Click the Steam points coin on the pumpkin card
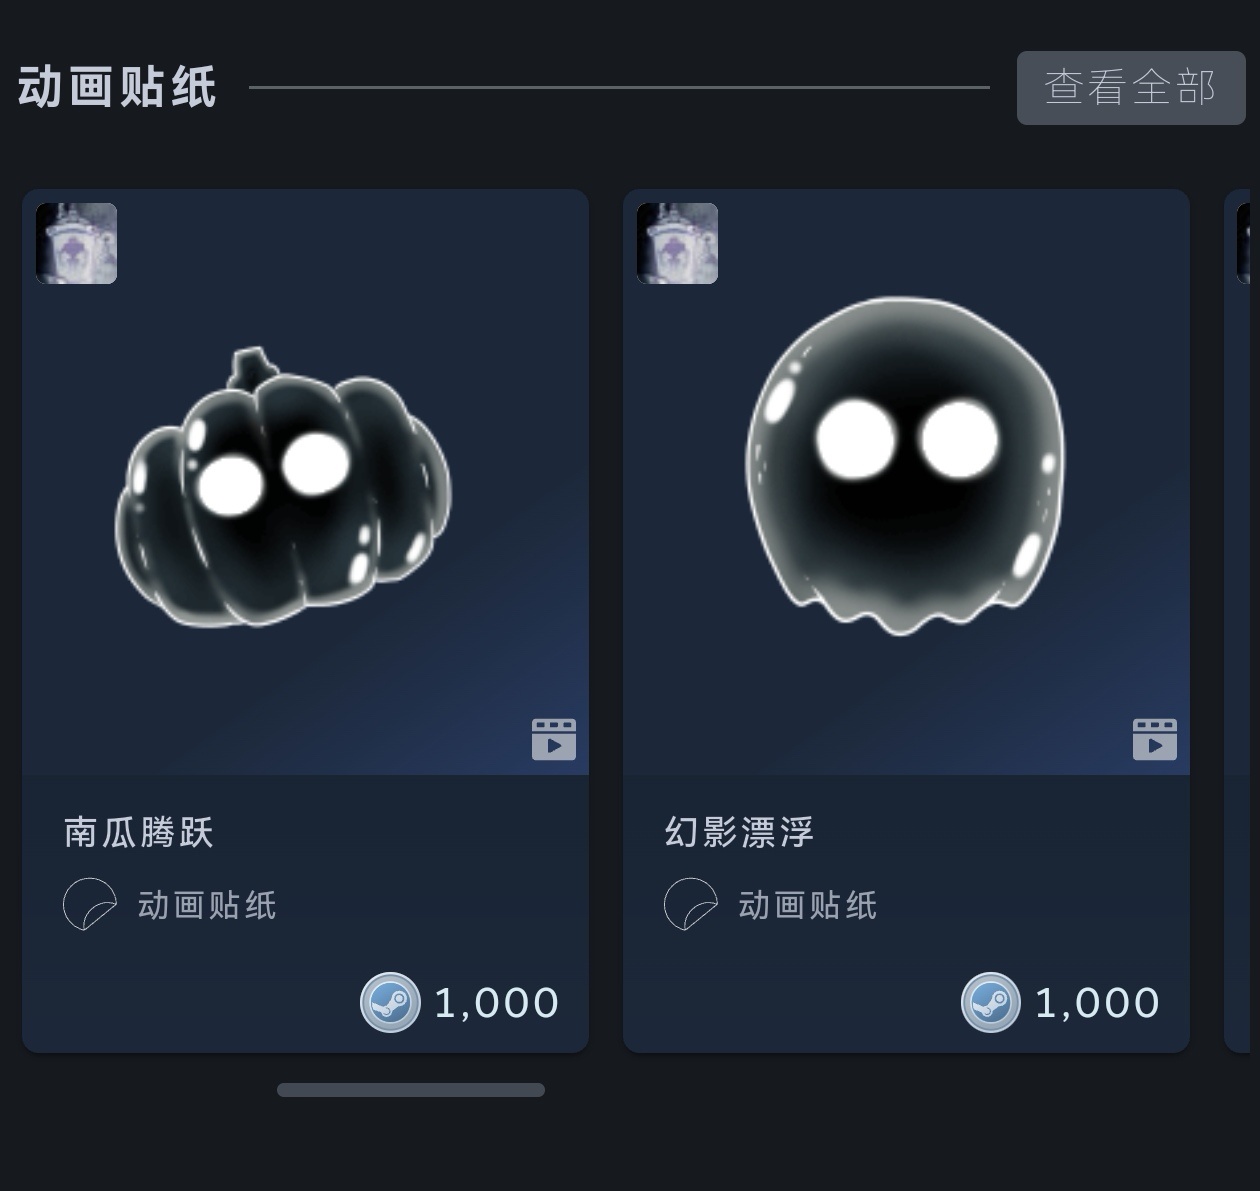Viewport: 1260px width, 1191px height. coord(390,1002)
